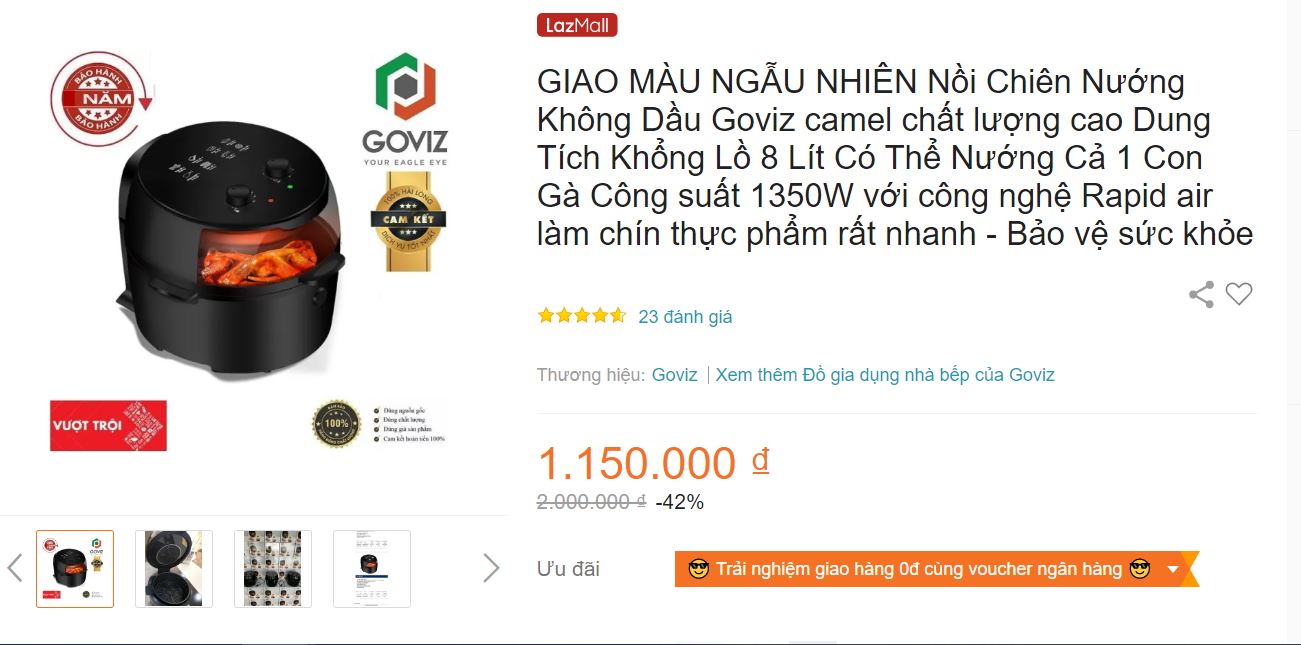This screenshot has height=645, width=1301.
Task: Click the gold Cam Kết badge
Action: click(x=408, y=222)
